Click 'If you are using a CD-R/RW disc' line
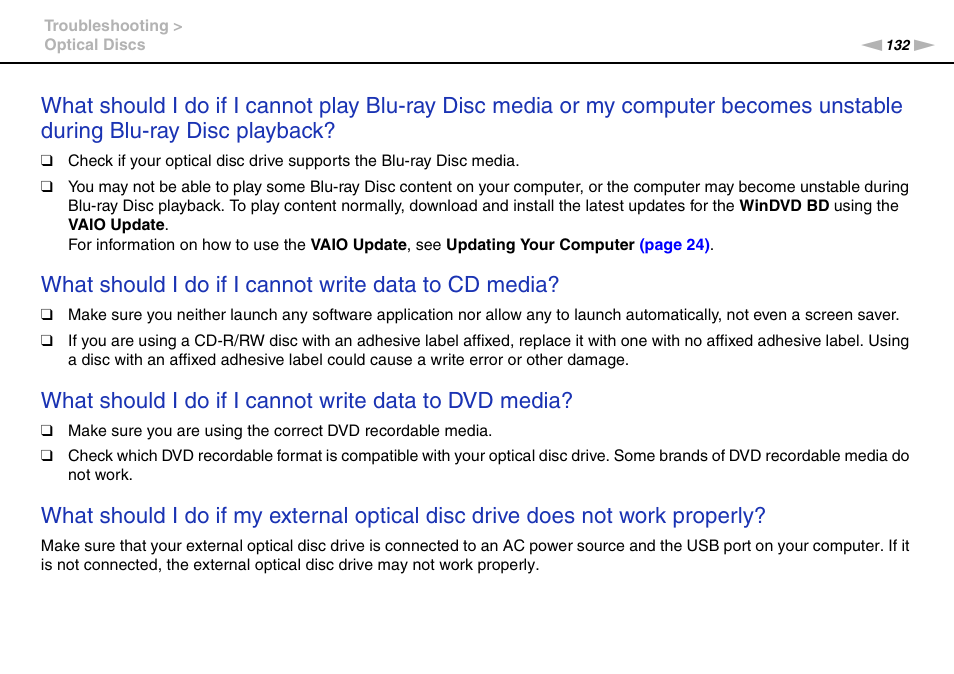Image resolution: width=954 pixels, height=674 pixels. [x=489, y=350]
